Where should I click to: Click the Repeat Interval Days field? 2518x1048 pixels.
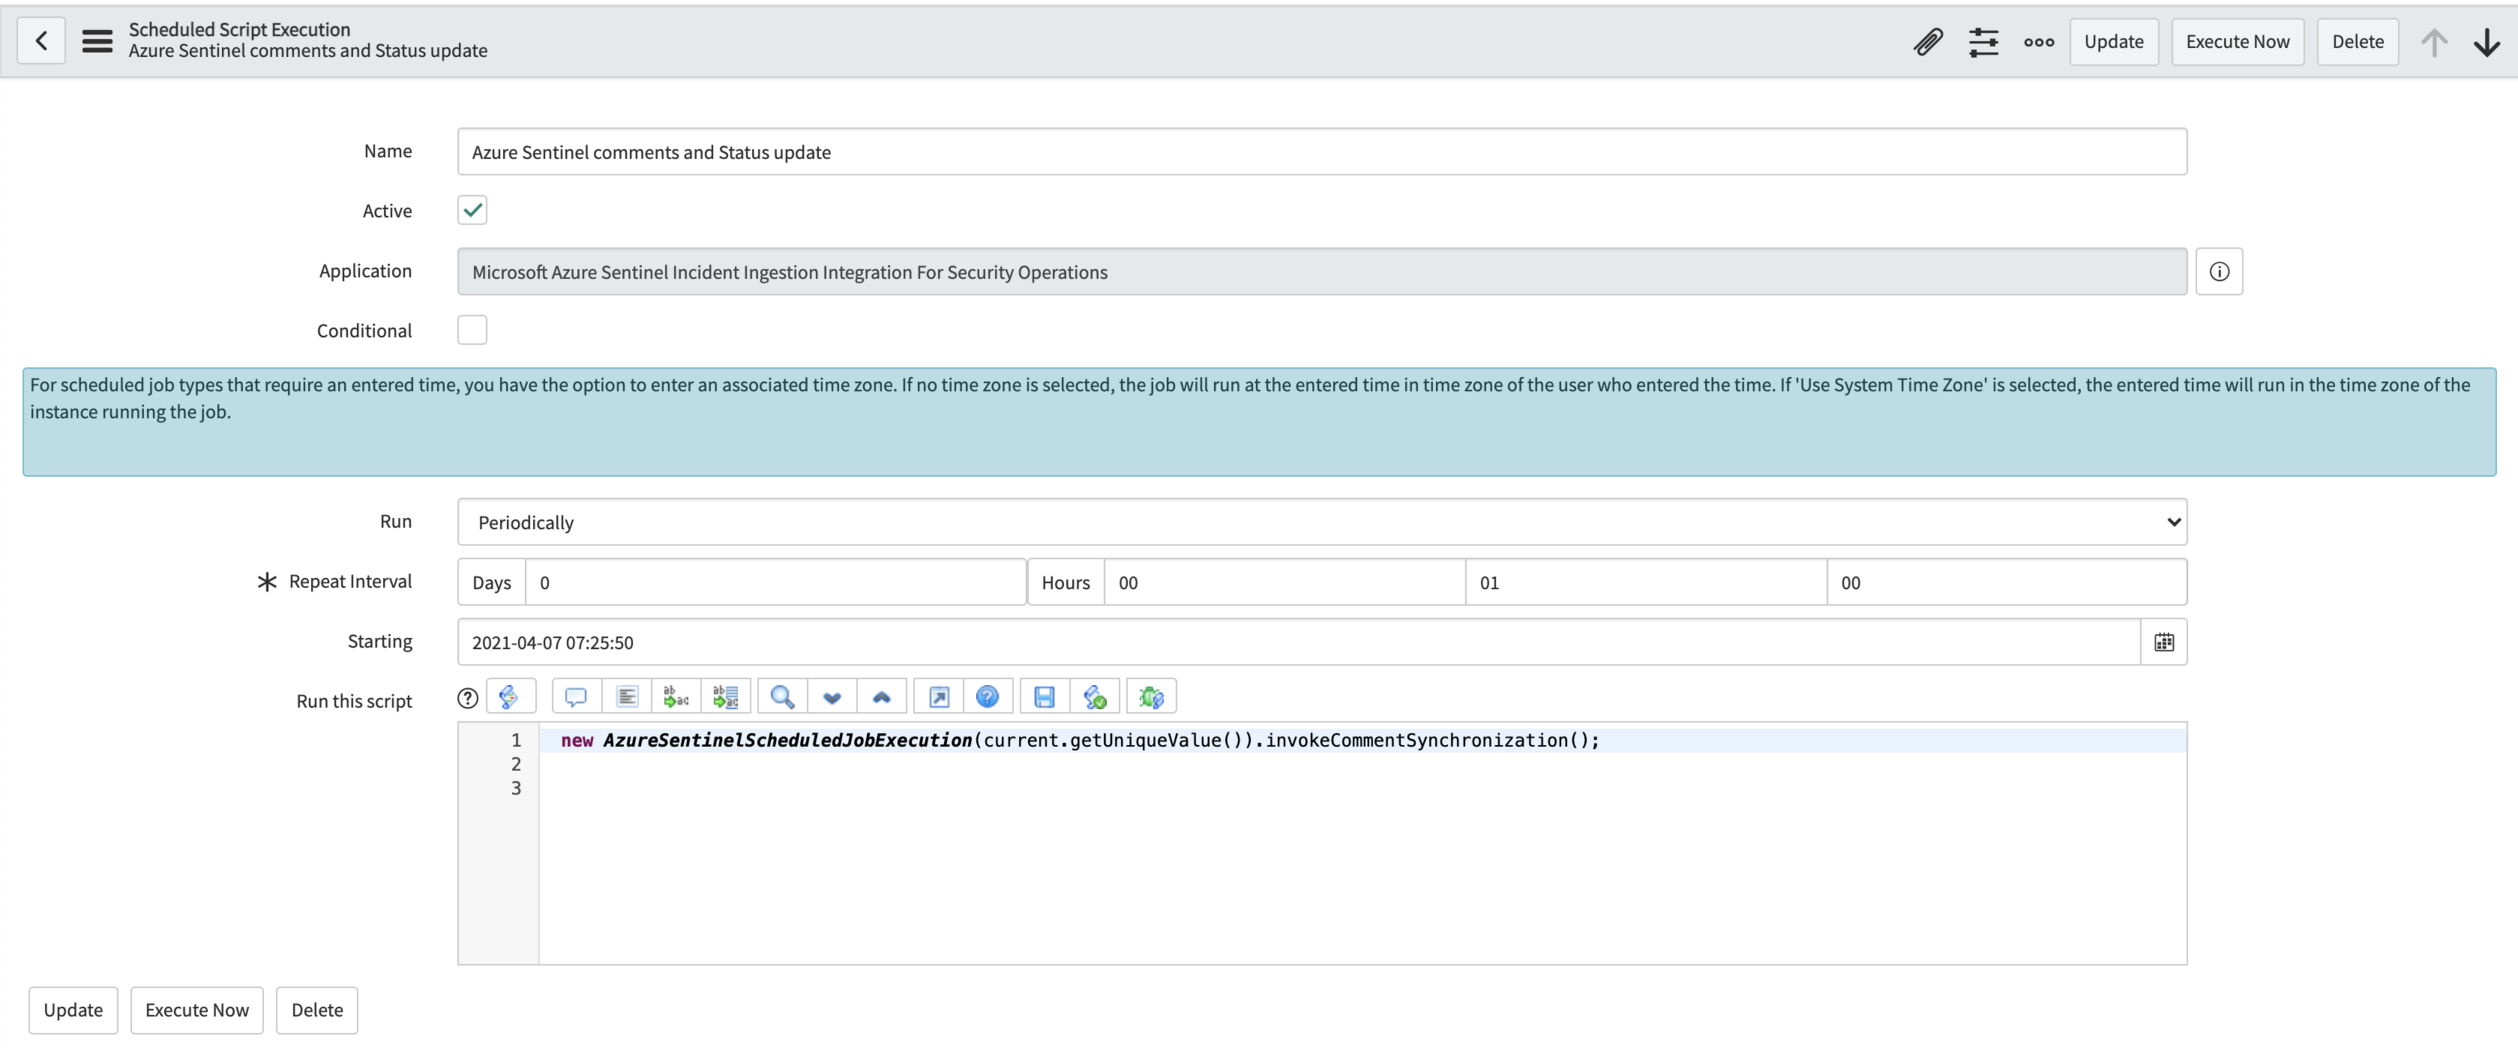pyautogui.click(x=775, y=582)
